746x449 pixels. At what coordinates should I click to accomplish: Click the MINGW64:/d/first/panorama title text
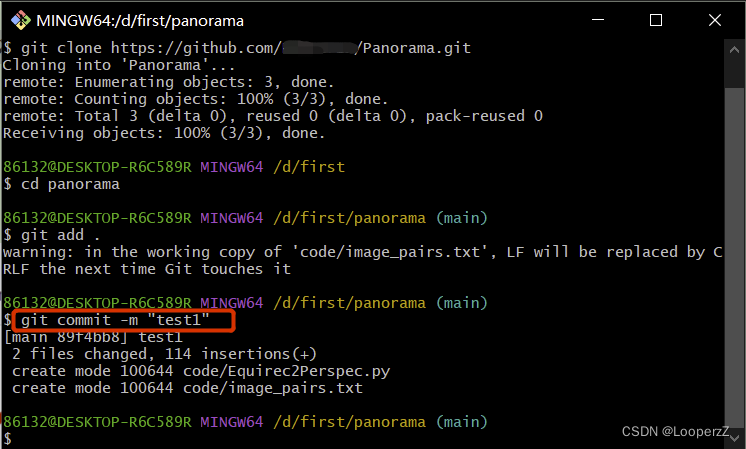tap(140, 21)
